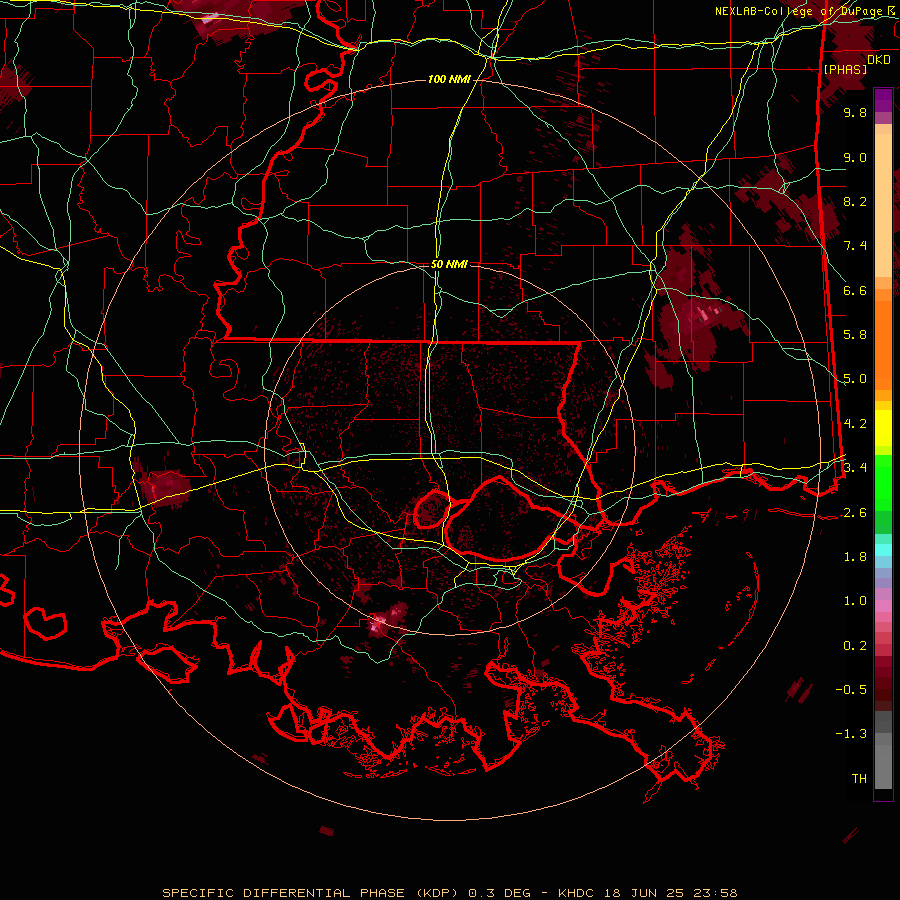Click the TH threshold label on scale
Screen dimensions: 900x900
coord(859,779)
